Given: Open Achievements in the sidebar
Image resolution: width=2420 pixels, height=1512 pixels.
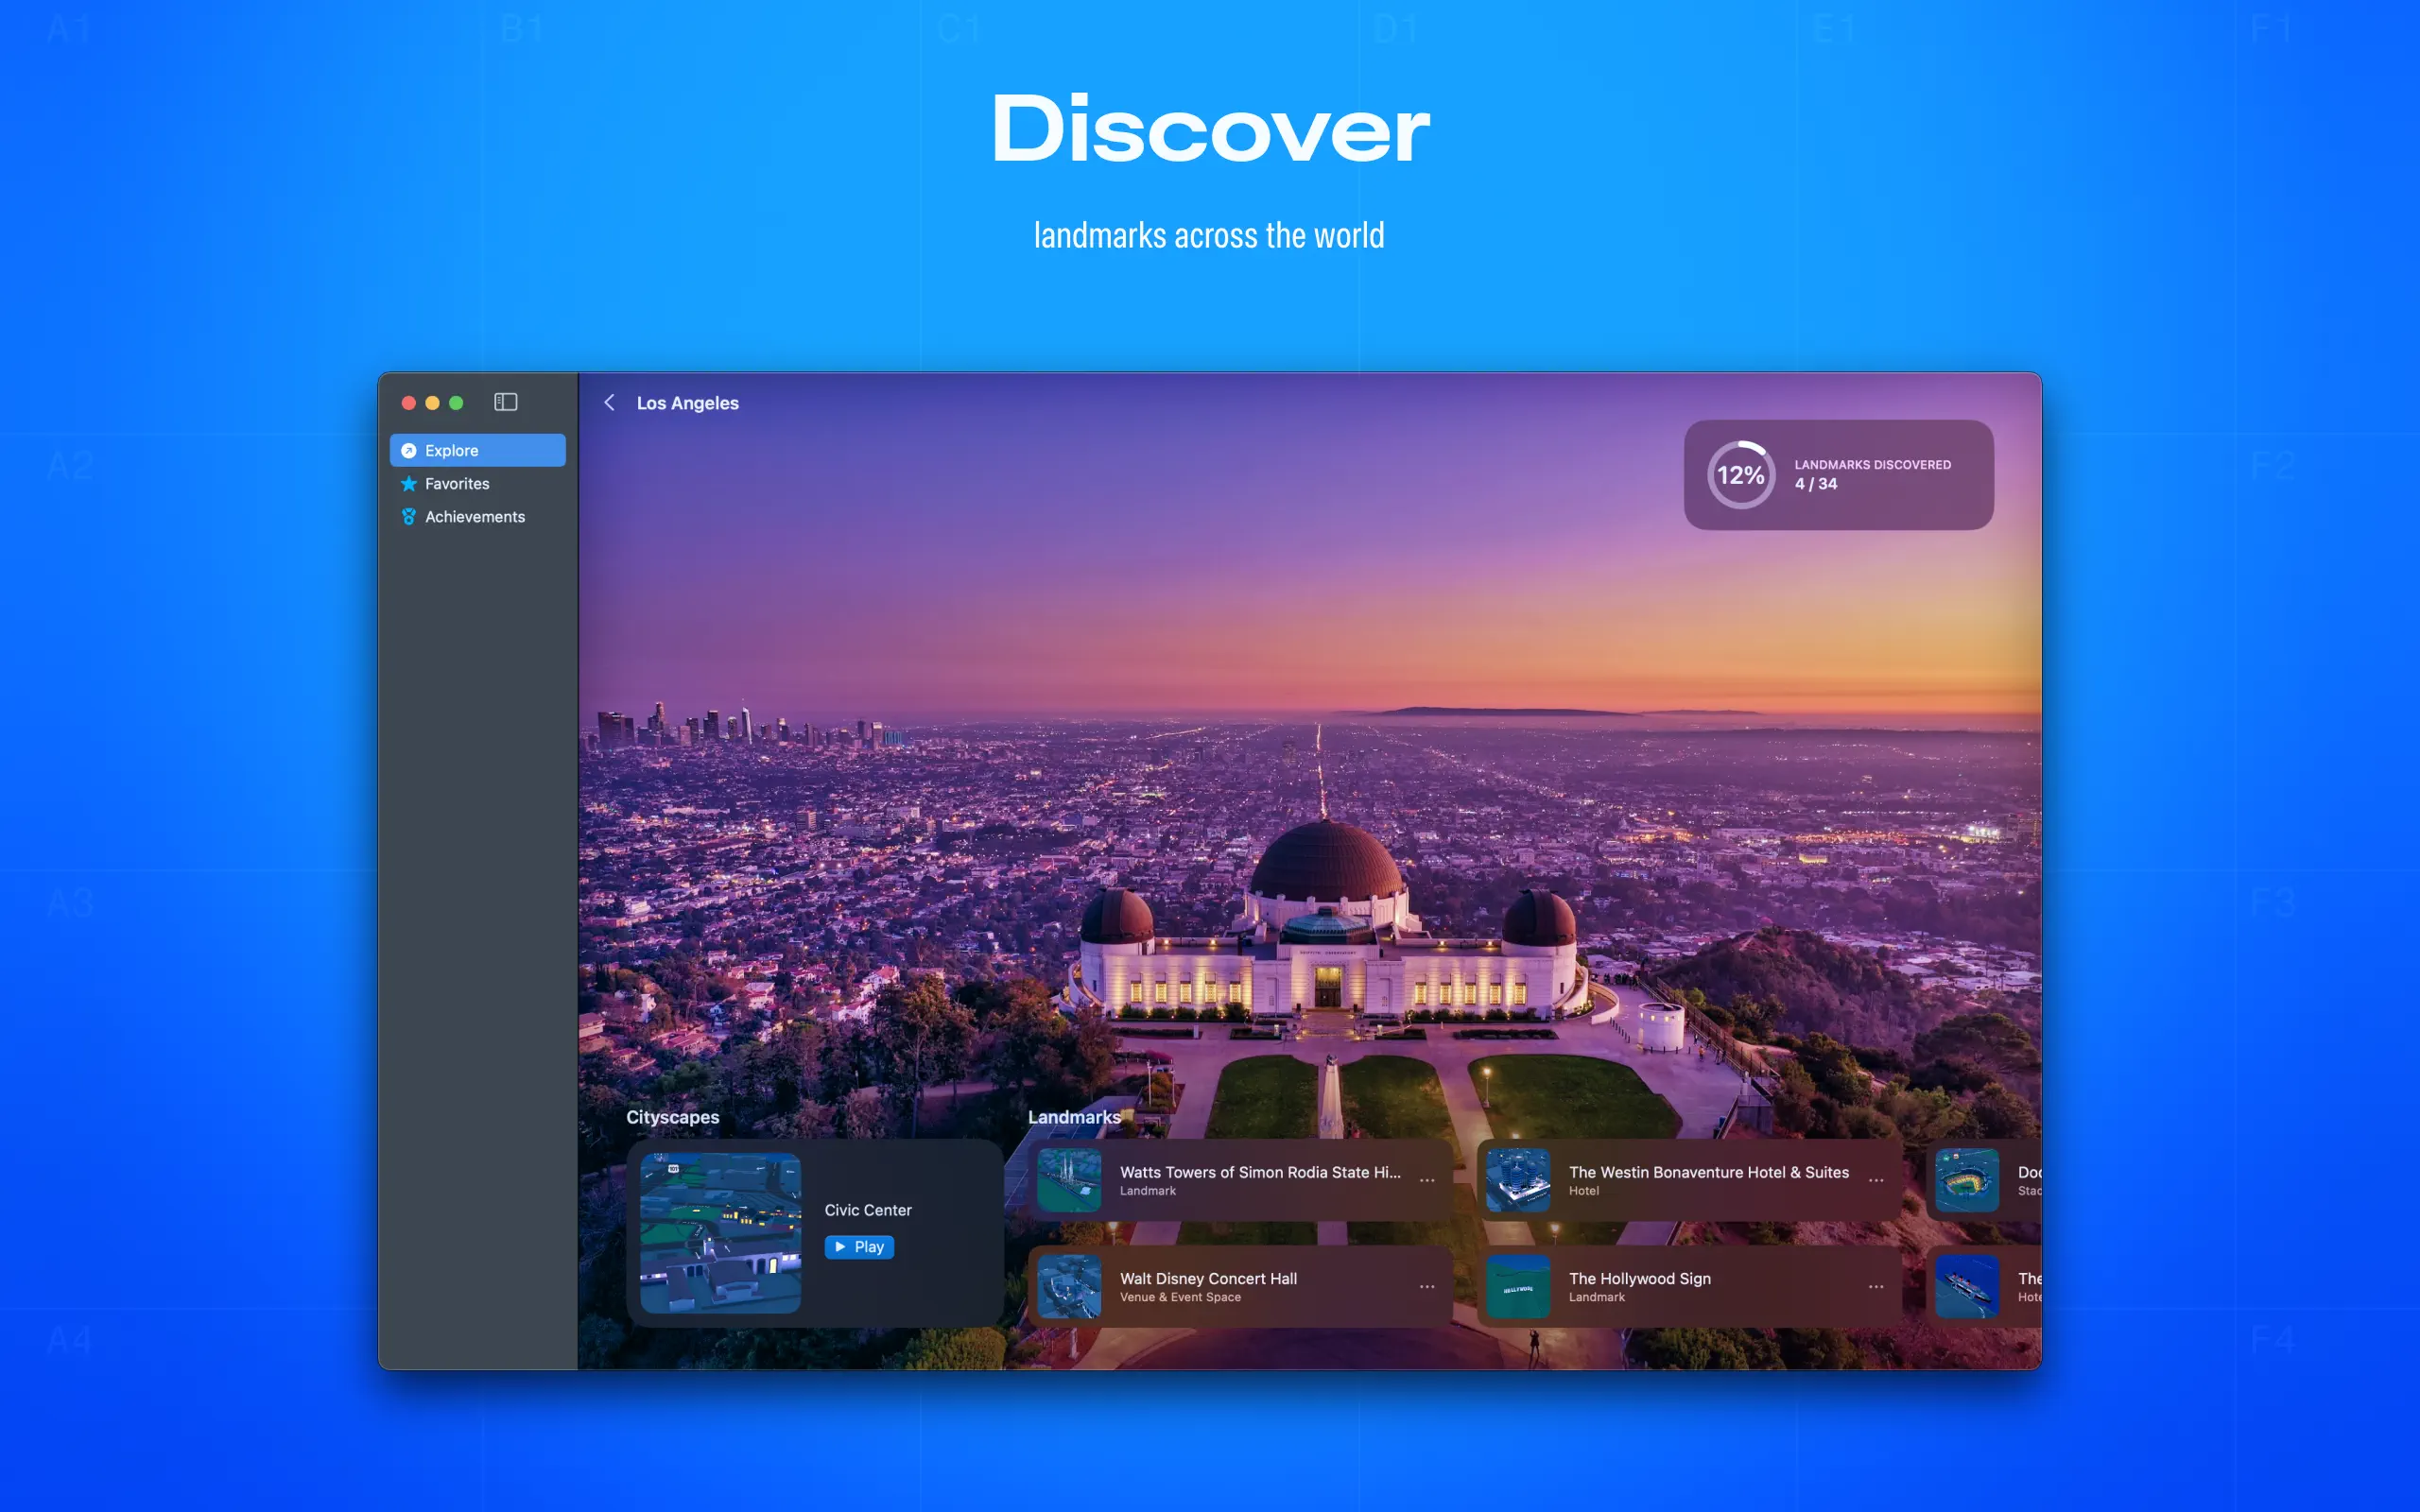Looking at the screenshot, I should [x=474, y=516].
